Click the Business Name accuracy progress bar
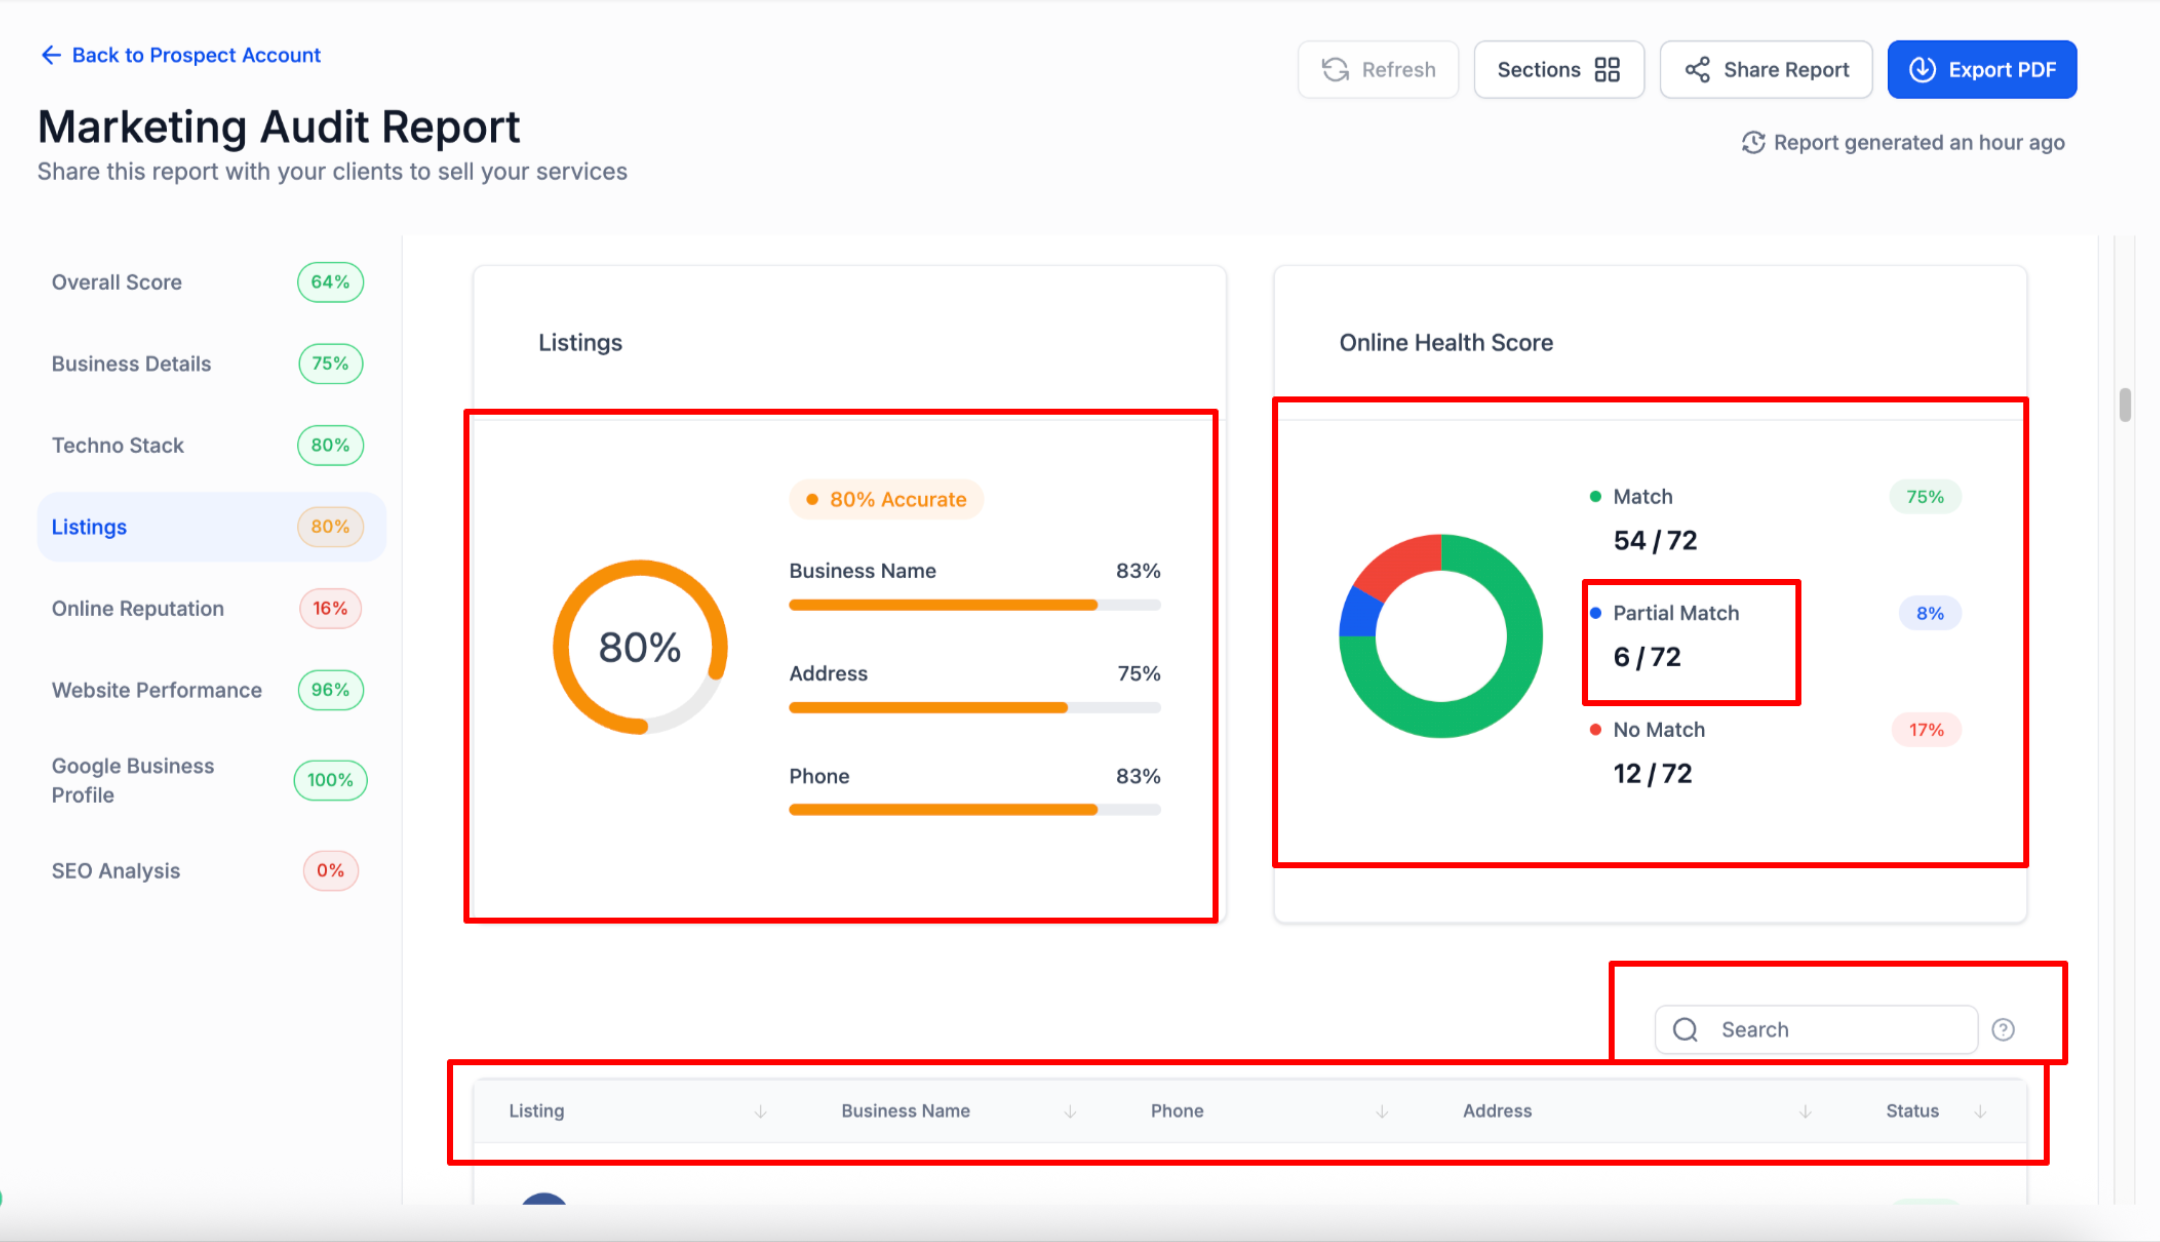Image resolution: width=2160 pixels, height=1242 pixels. click(974, 605)
